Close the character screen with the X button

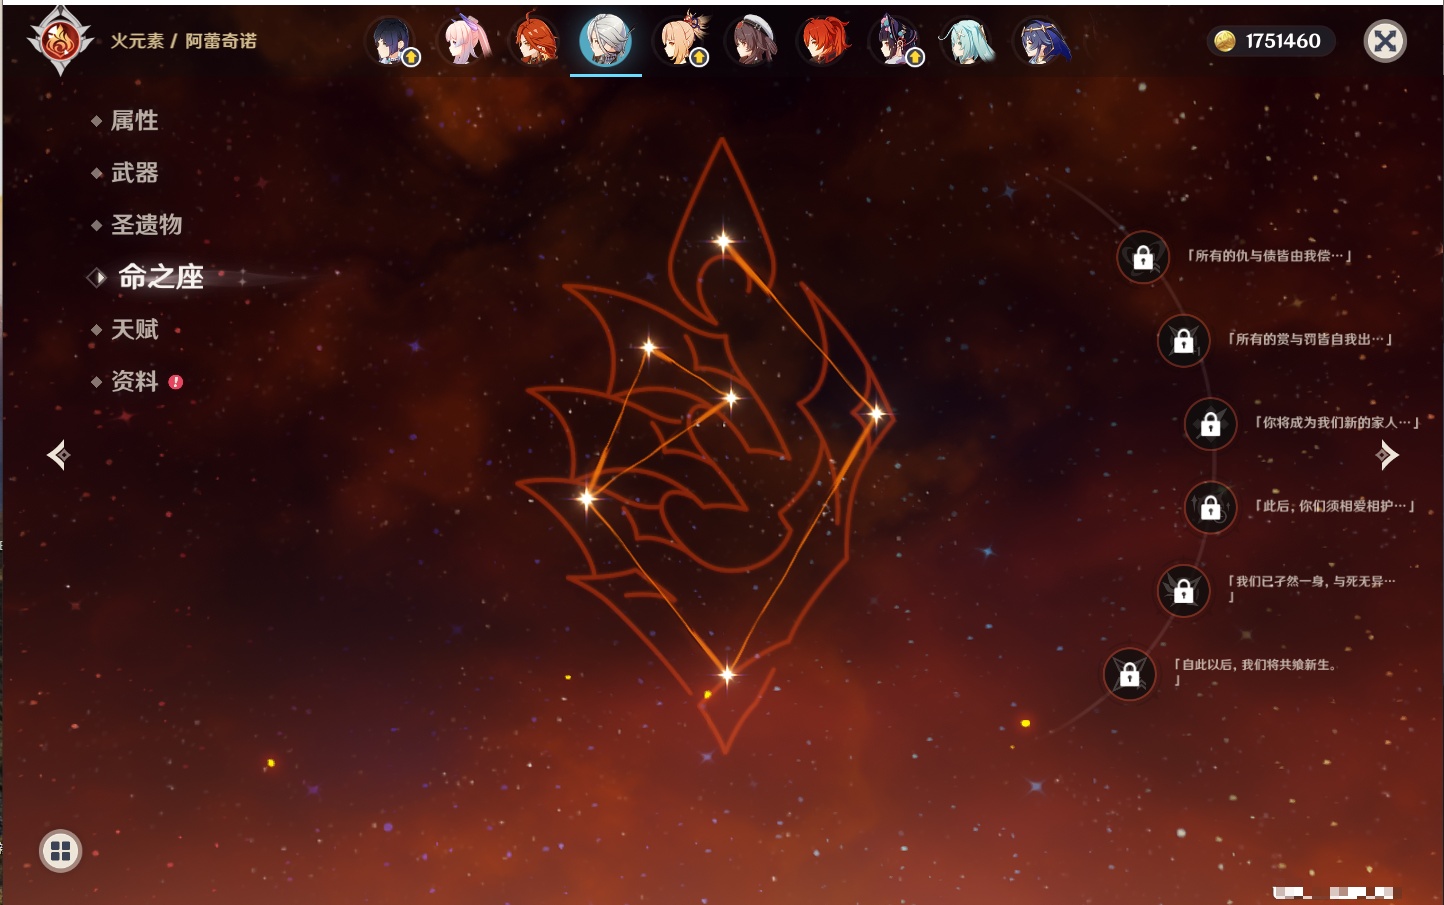coord(1385,41)
